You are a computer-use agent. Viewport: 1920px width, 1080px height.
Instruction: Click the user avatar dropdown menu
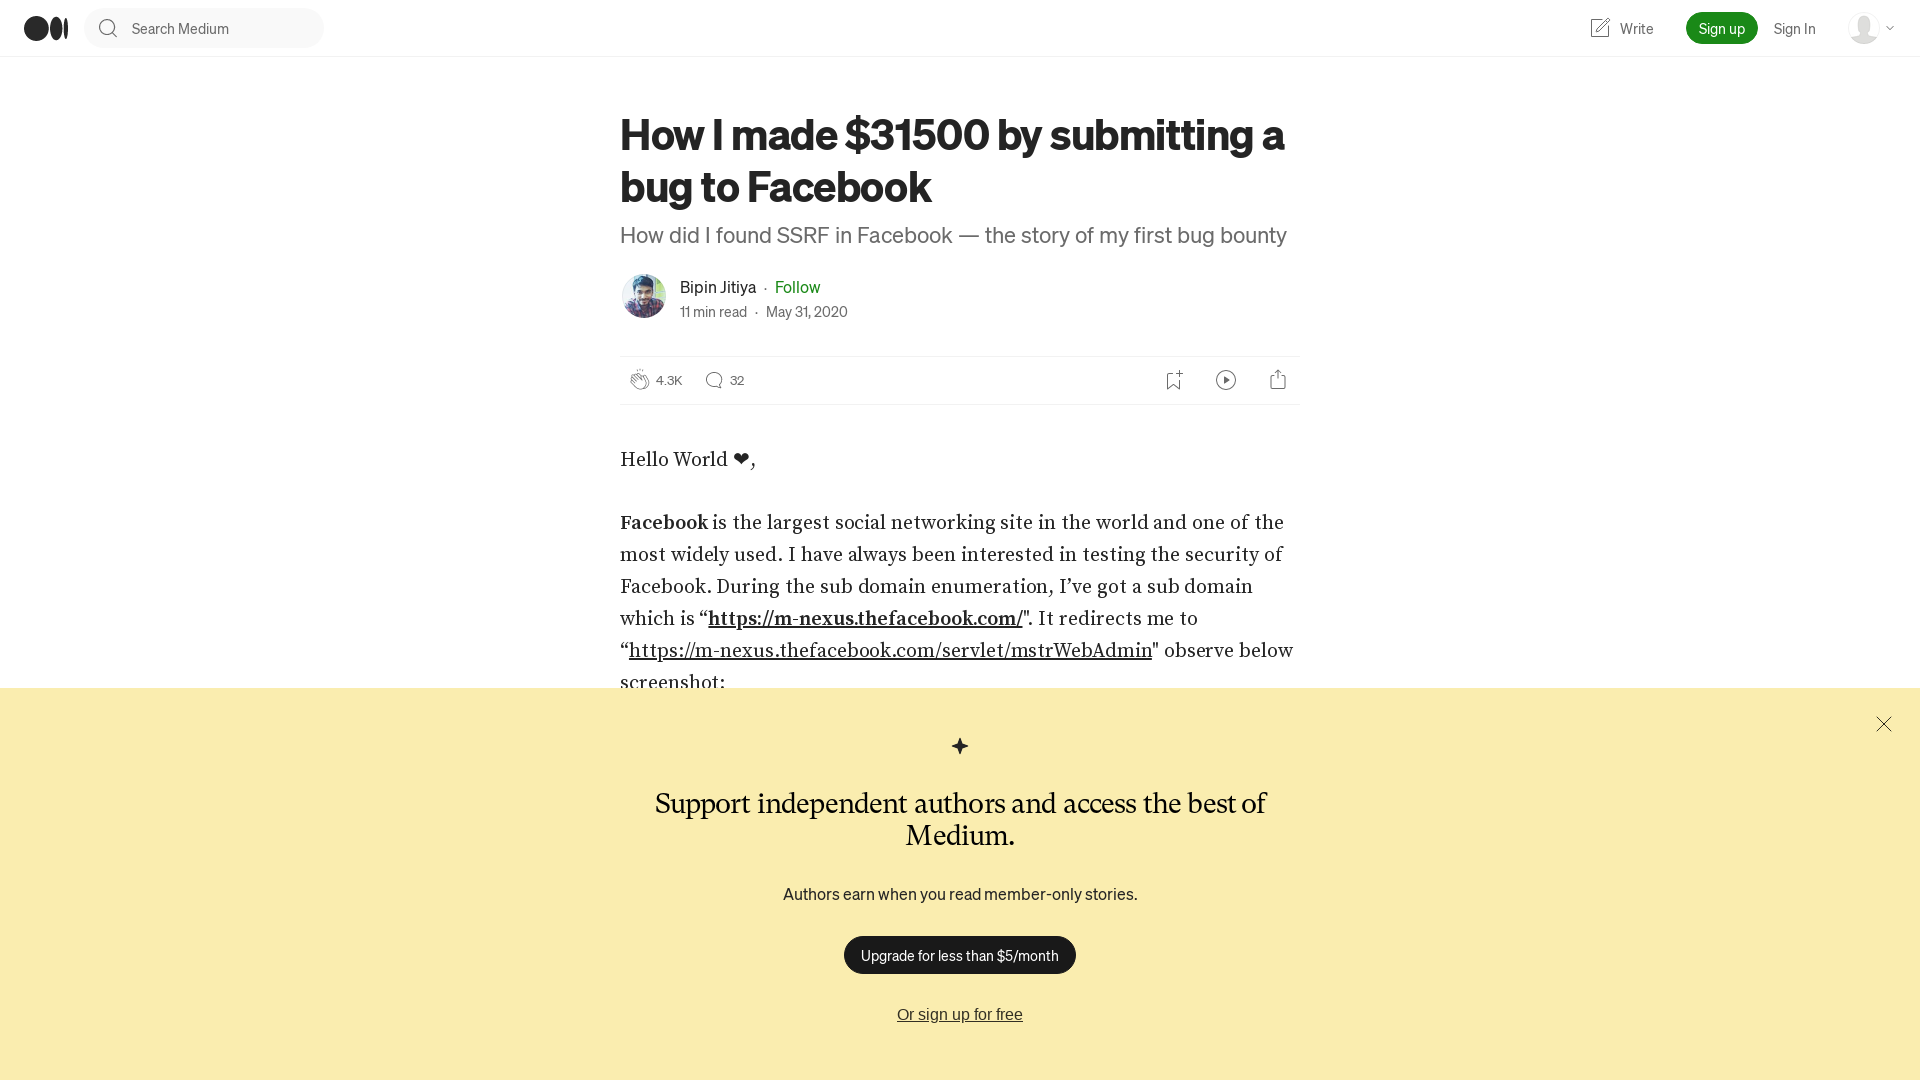1871,28
